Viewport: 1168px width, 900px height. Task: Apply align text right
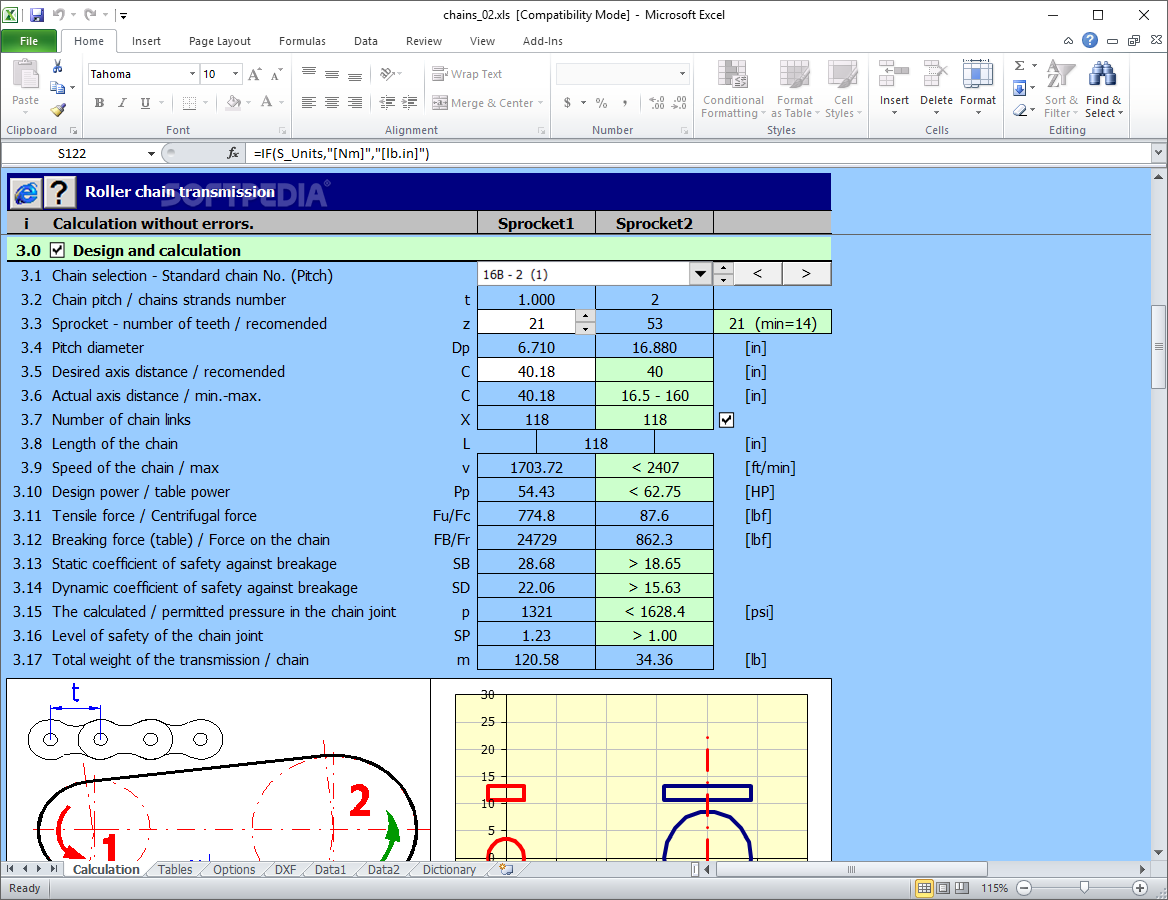pos(355,103)
